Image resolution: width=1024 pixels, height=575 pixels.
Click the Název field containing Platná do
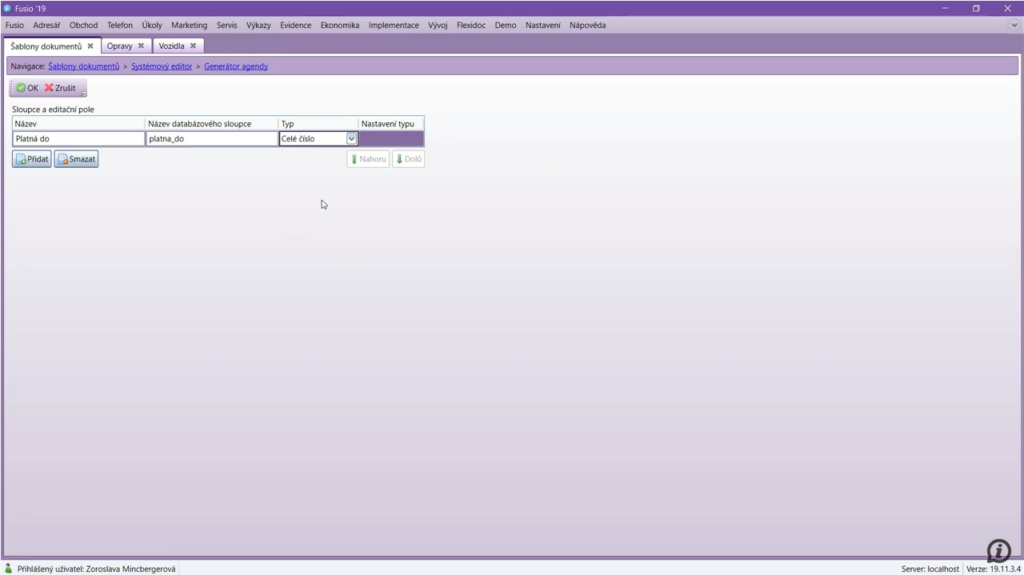coord(78,139)
